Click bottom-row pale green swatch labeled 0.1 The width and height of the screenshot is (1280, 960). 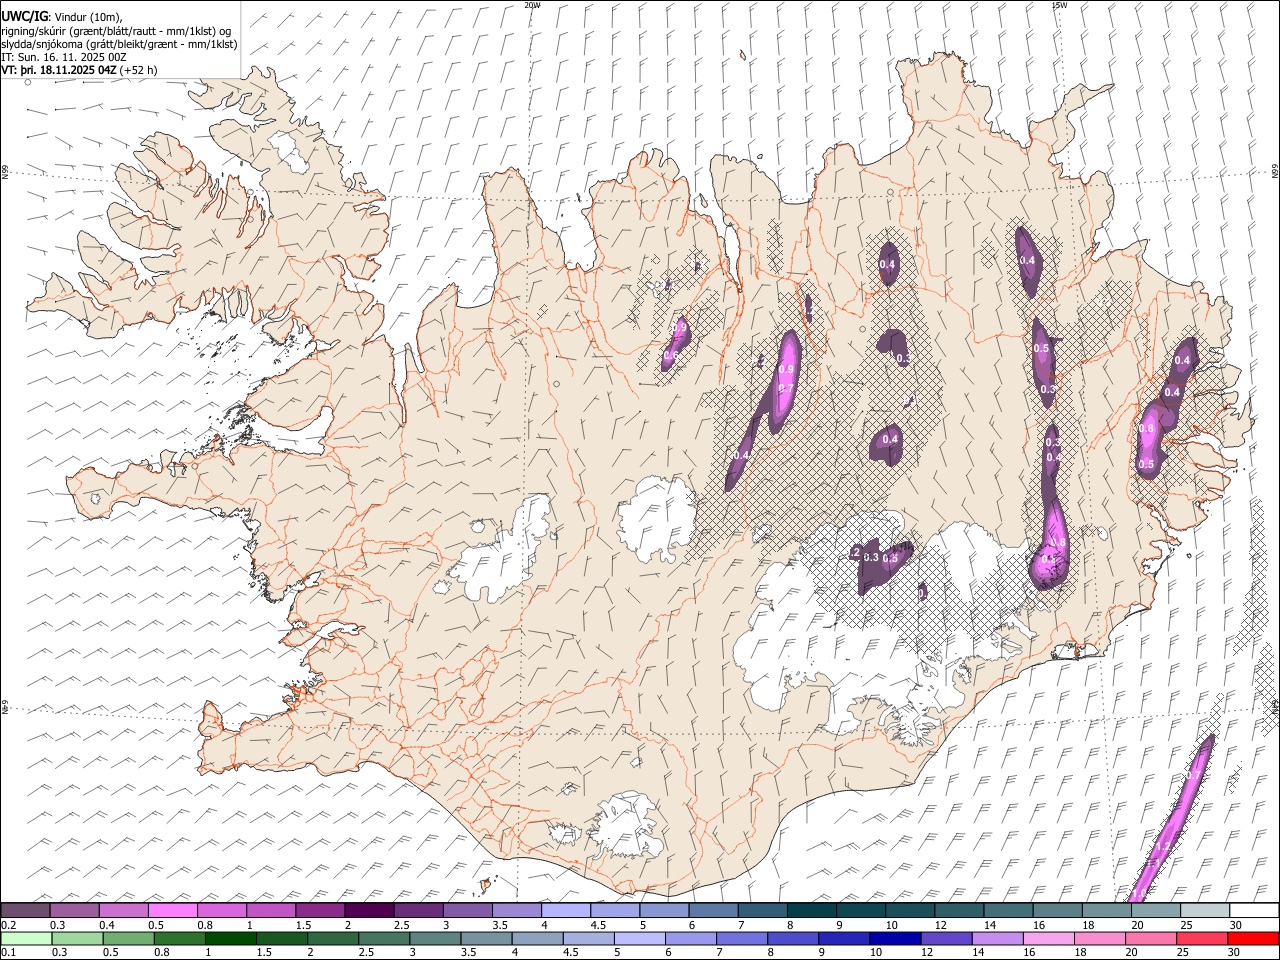pyautogui.click(x=26, y=938)
